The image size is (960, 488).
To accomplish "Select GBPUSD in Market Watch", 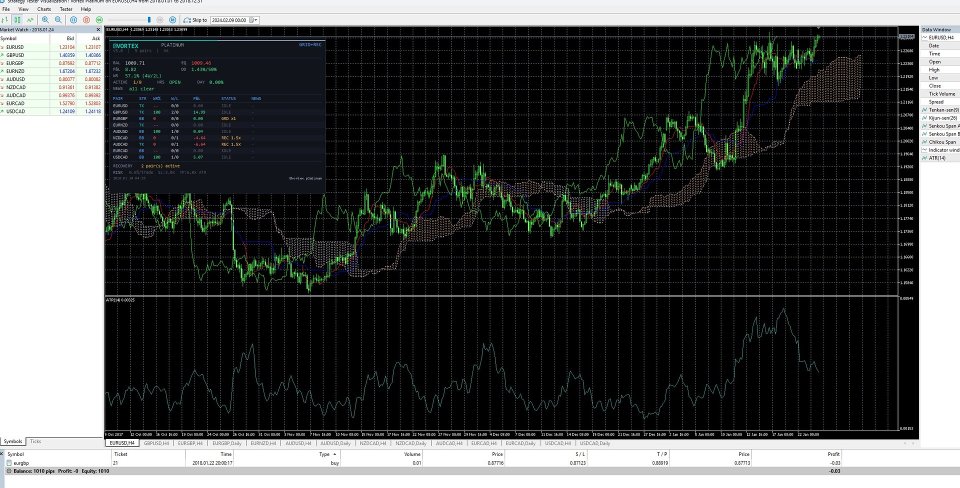I will (x=51, y=54).
